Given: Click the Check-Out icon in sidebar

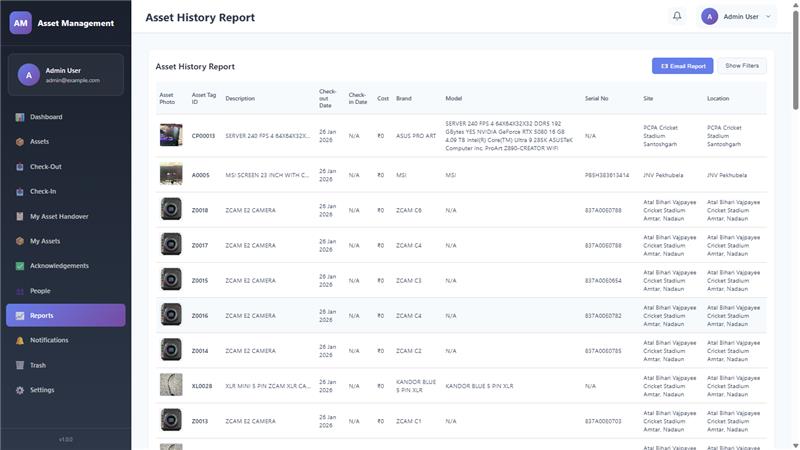Looking at the screenshot, I should (20, 167).
